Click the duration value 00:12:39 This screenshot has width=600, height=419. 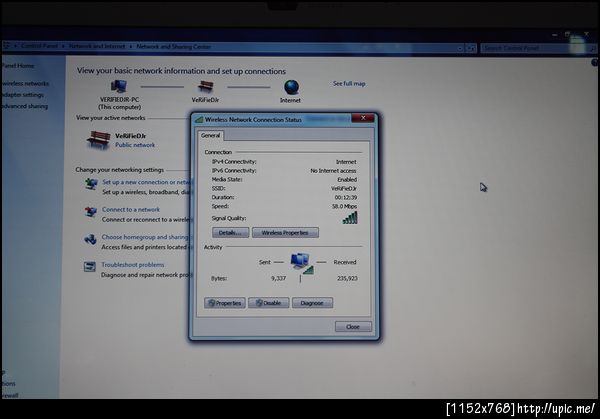coord(346,197)
